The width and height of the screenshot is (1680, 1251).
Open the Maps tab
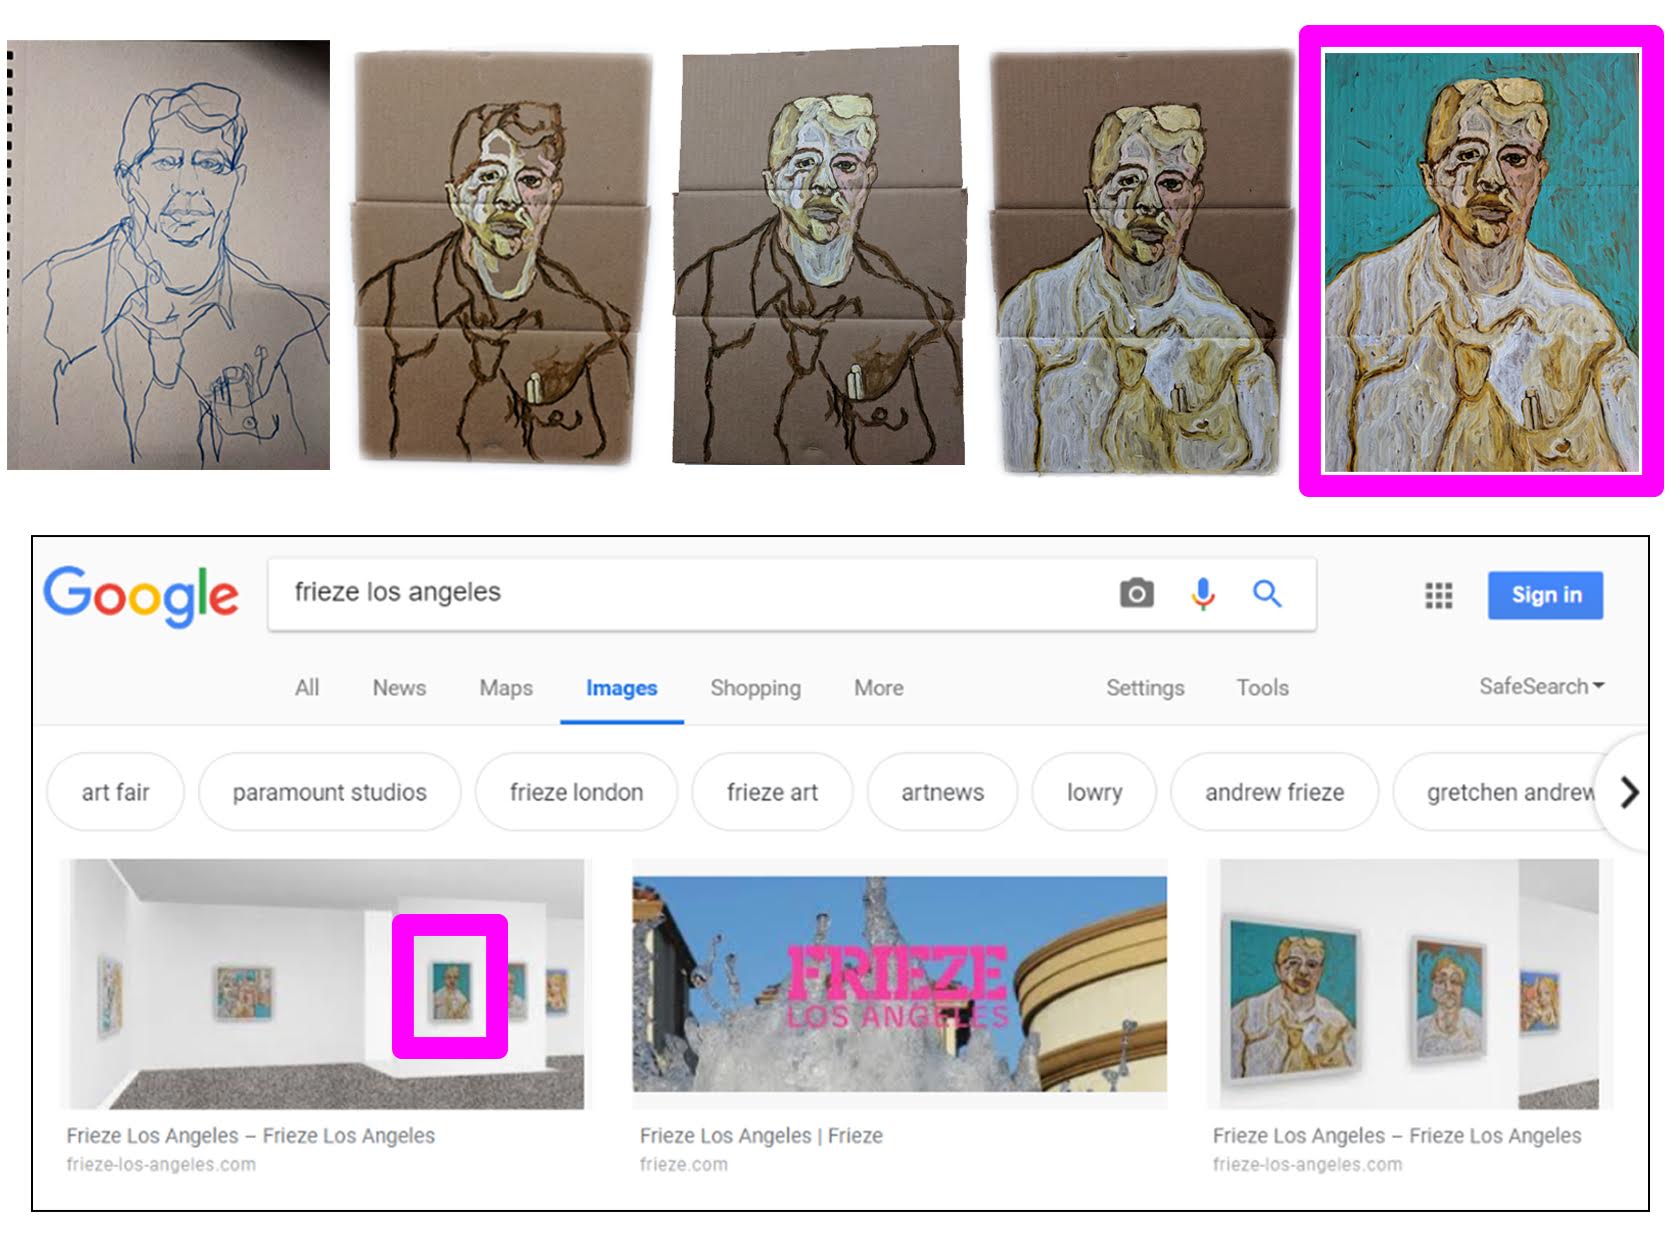(506, 688)
